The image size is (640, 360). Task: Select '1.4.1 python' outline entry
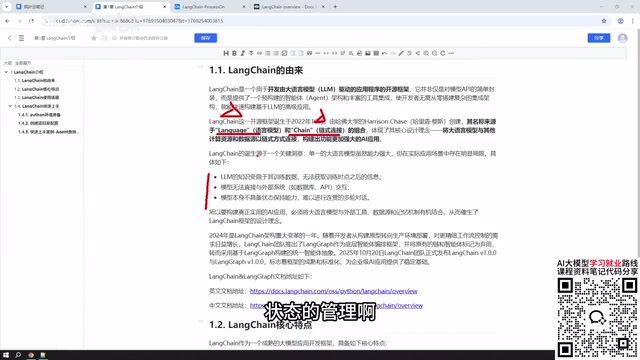coord(39,115)
